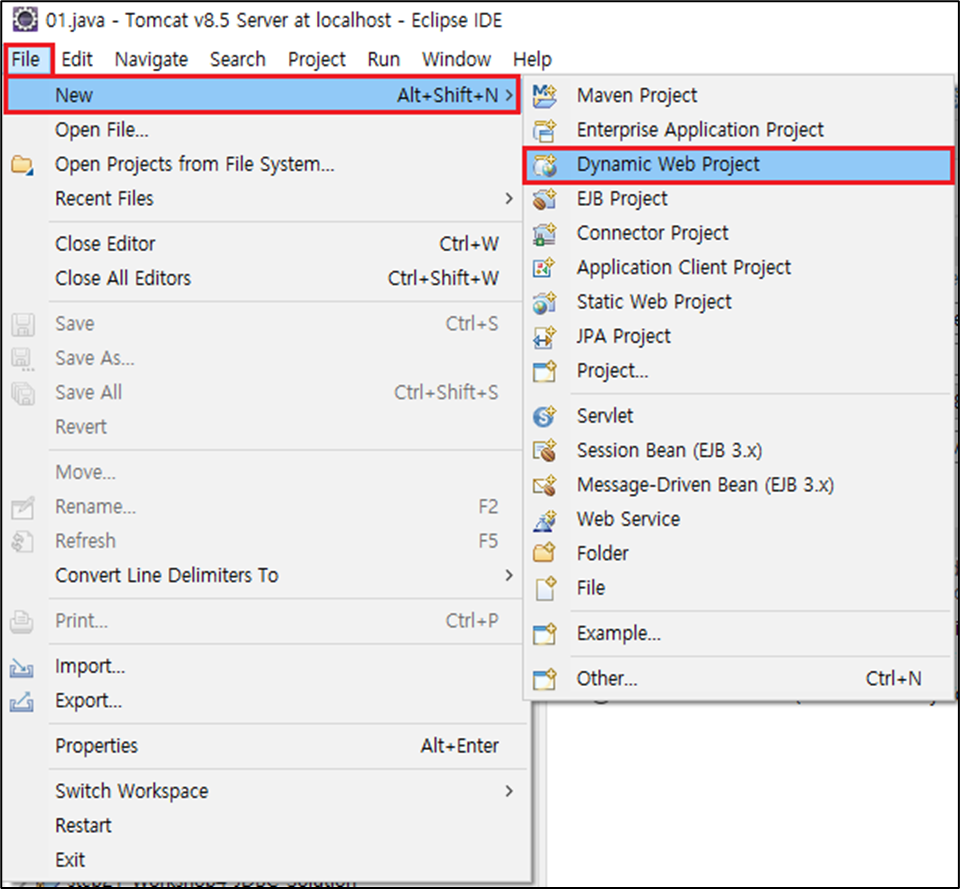Click the Project... wizard icon
The height and width of the screenshot is (889, 960).
coord(544,371)
